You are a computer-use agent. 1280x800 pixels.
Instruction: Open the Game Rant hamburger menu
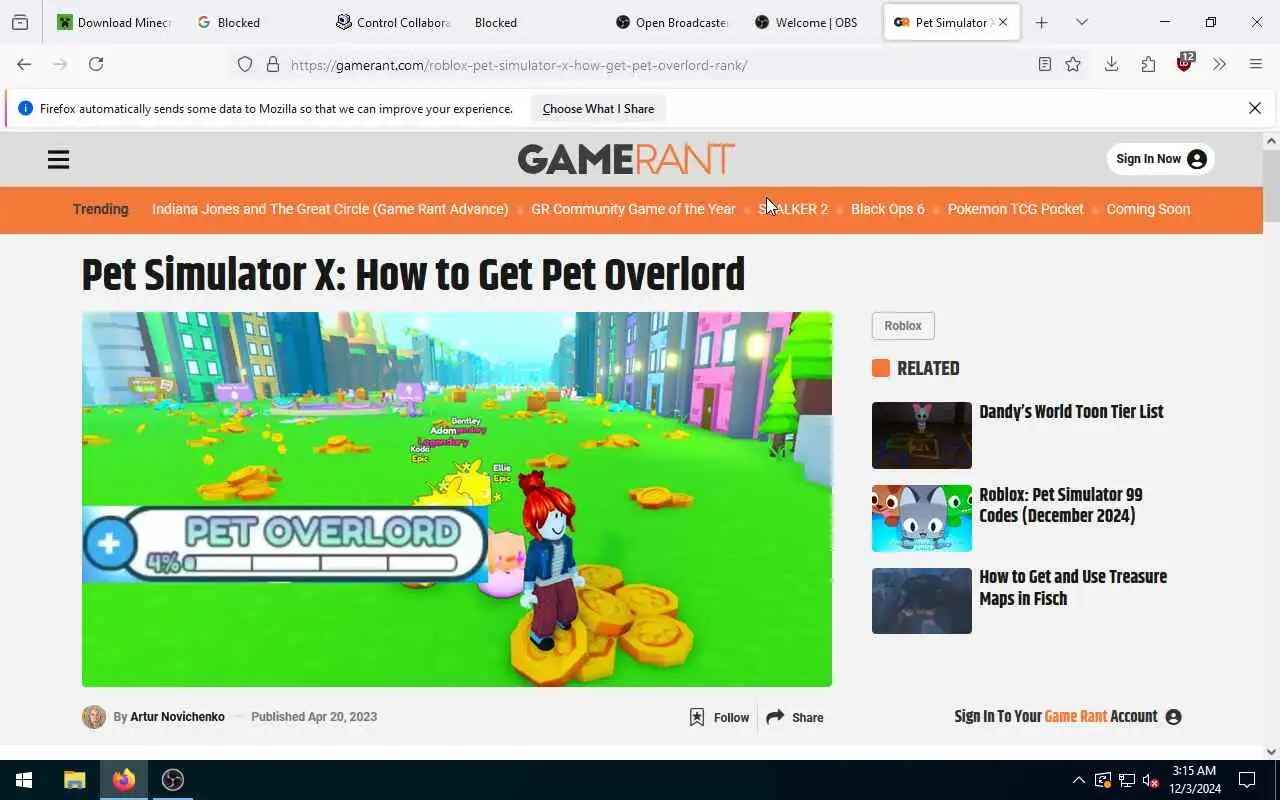(59, 160)
